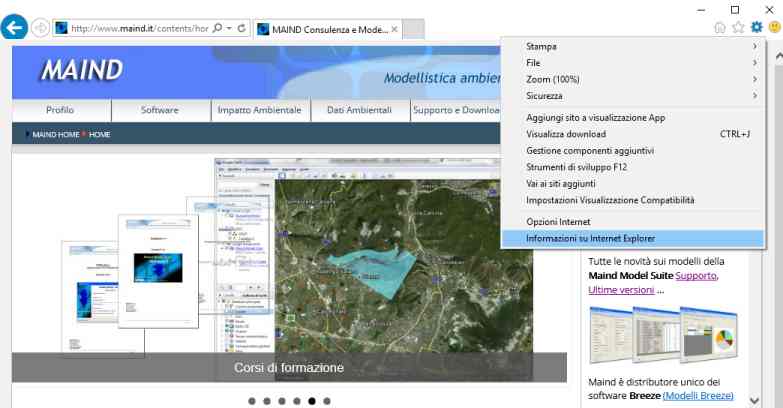The image size is (783, 408).
Task: Click the Stampa submenu arrow
Action: click(x=755, y=46)
